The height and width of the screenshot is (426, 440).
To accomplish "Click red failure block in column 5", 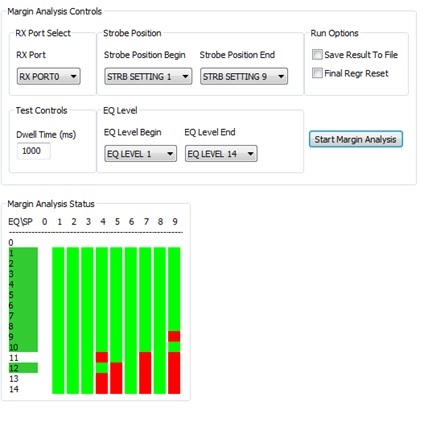I will point(116,378).
